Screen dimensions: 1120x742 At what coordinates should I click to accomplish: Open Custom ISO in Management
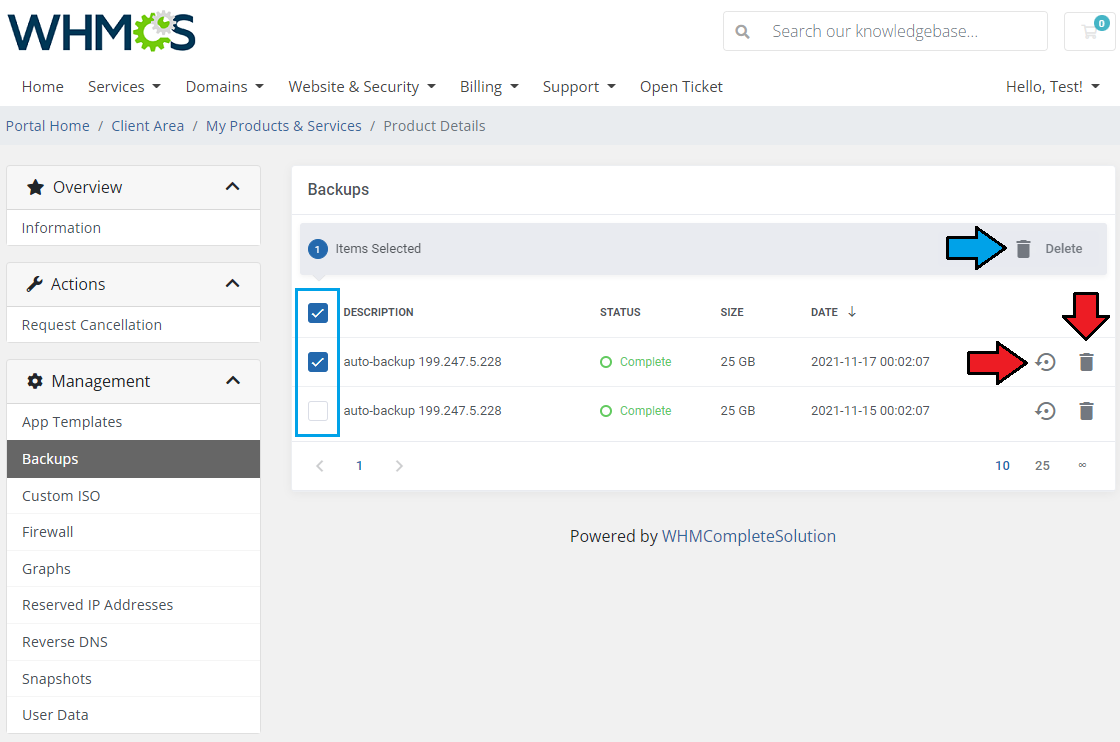134,496
